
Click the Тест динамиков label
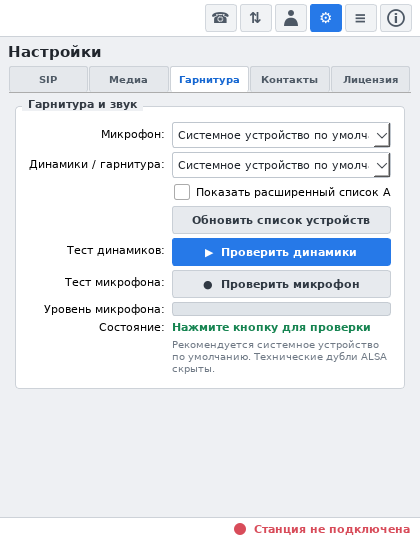click(x=116, y=250)
